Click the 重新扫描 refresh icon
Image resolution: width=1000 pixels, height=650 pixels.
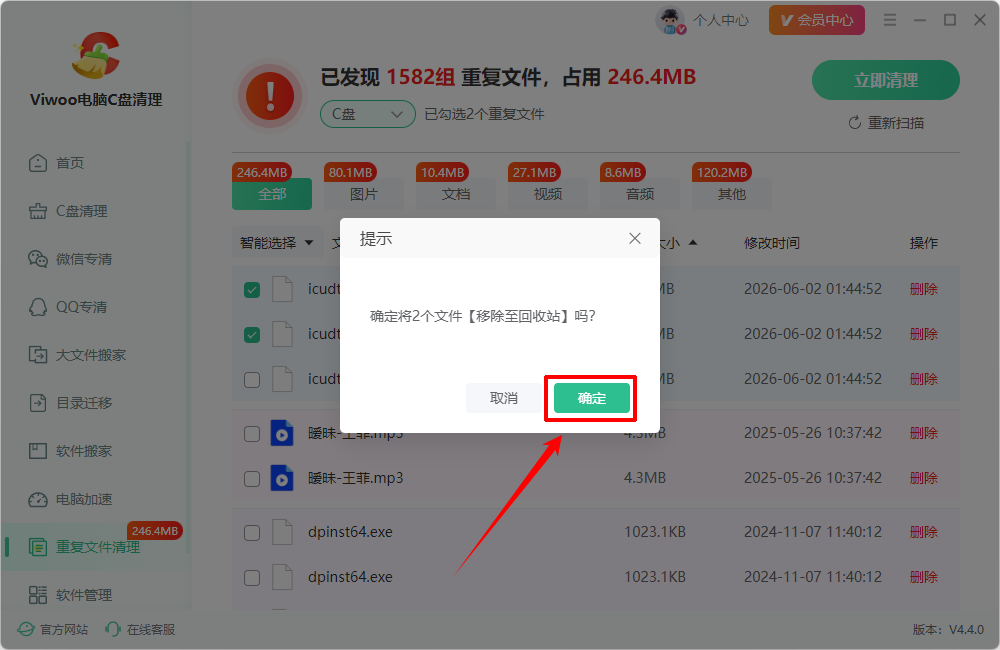(855, 122)
